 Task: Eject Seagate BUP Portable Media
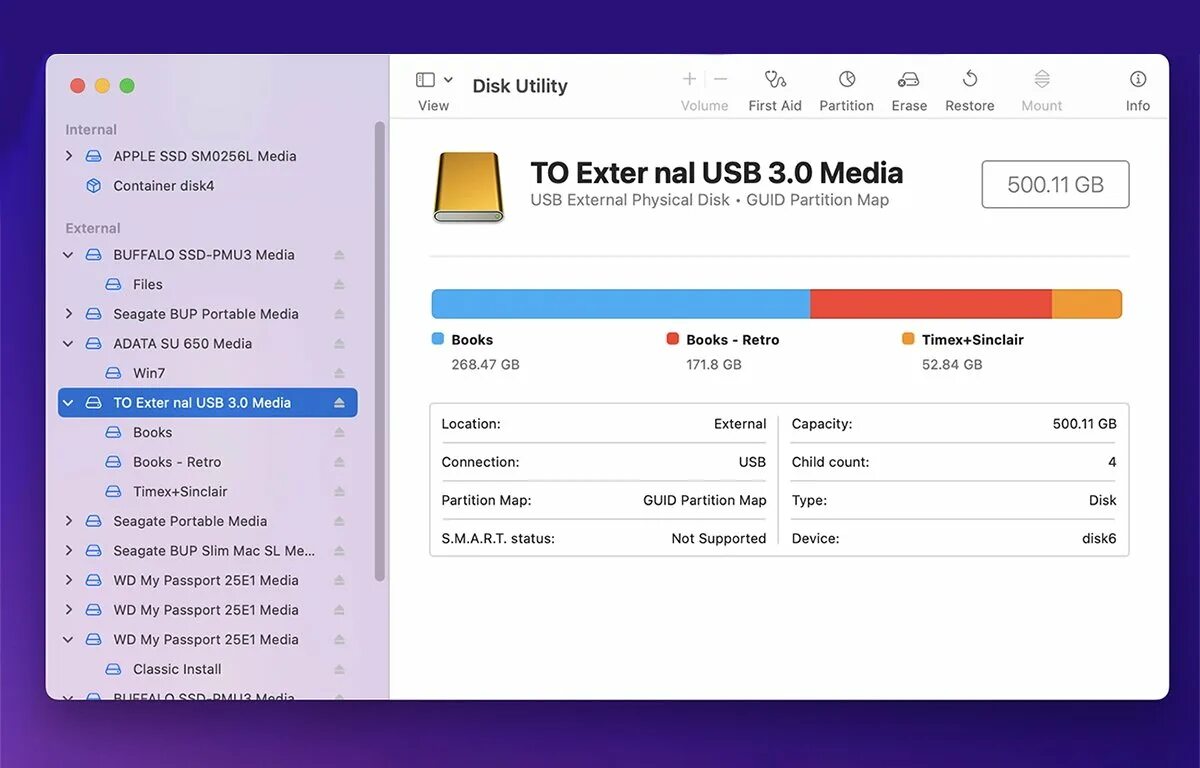coord(339,314)
